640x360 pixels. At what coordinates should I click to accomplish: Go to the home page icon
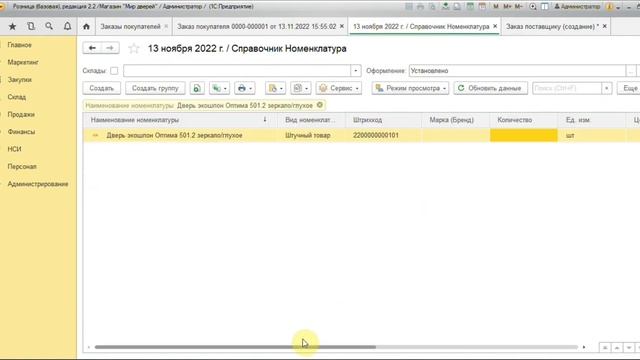tap(86, 27)
